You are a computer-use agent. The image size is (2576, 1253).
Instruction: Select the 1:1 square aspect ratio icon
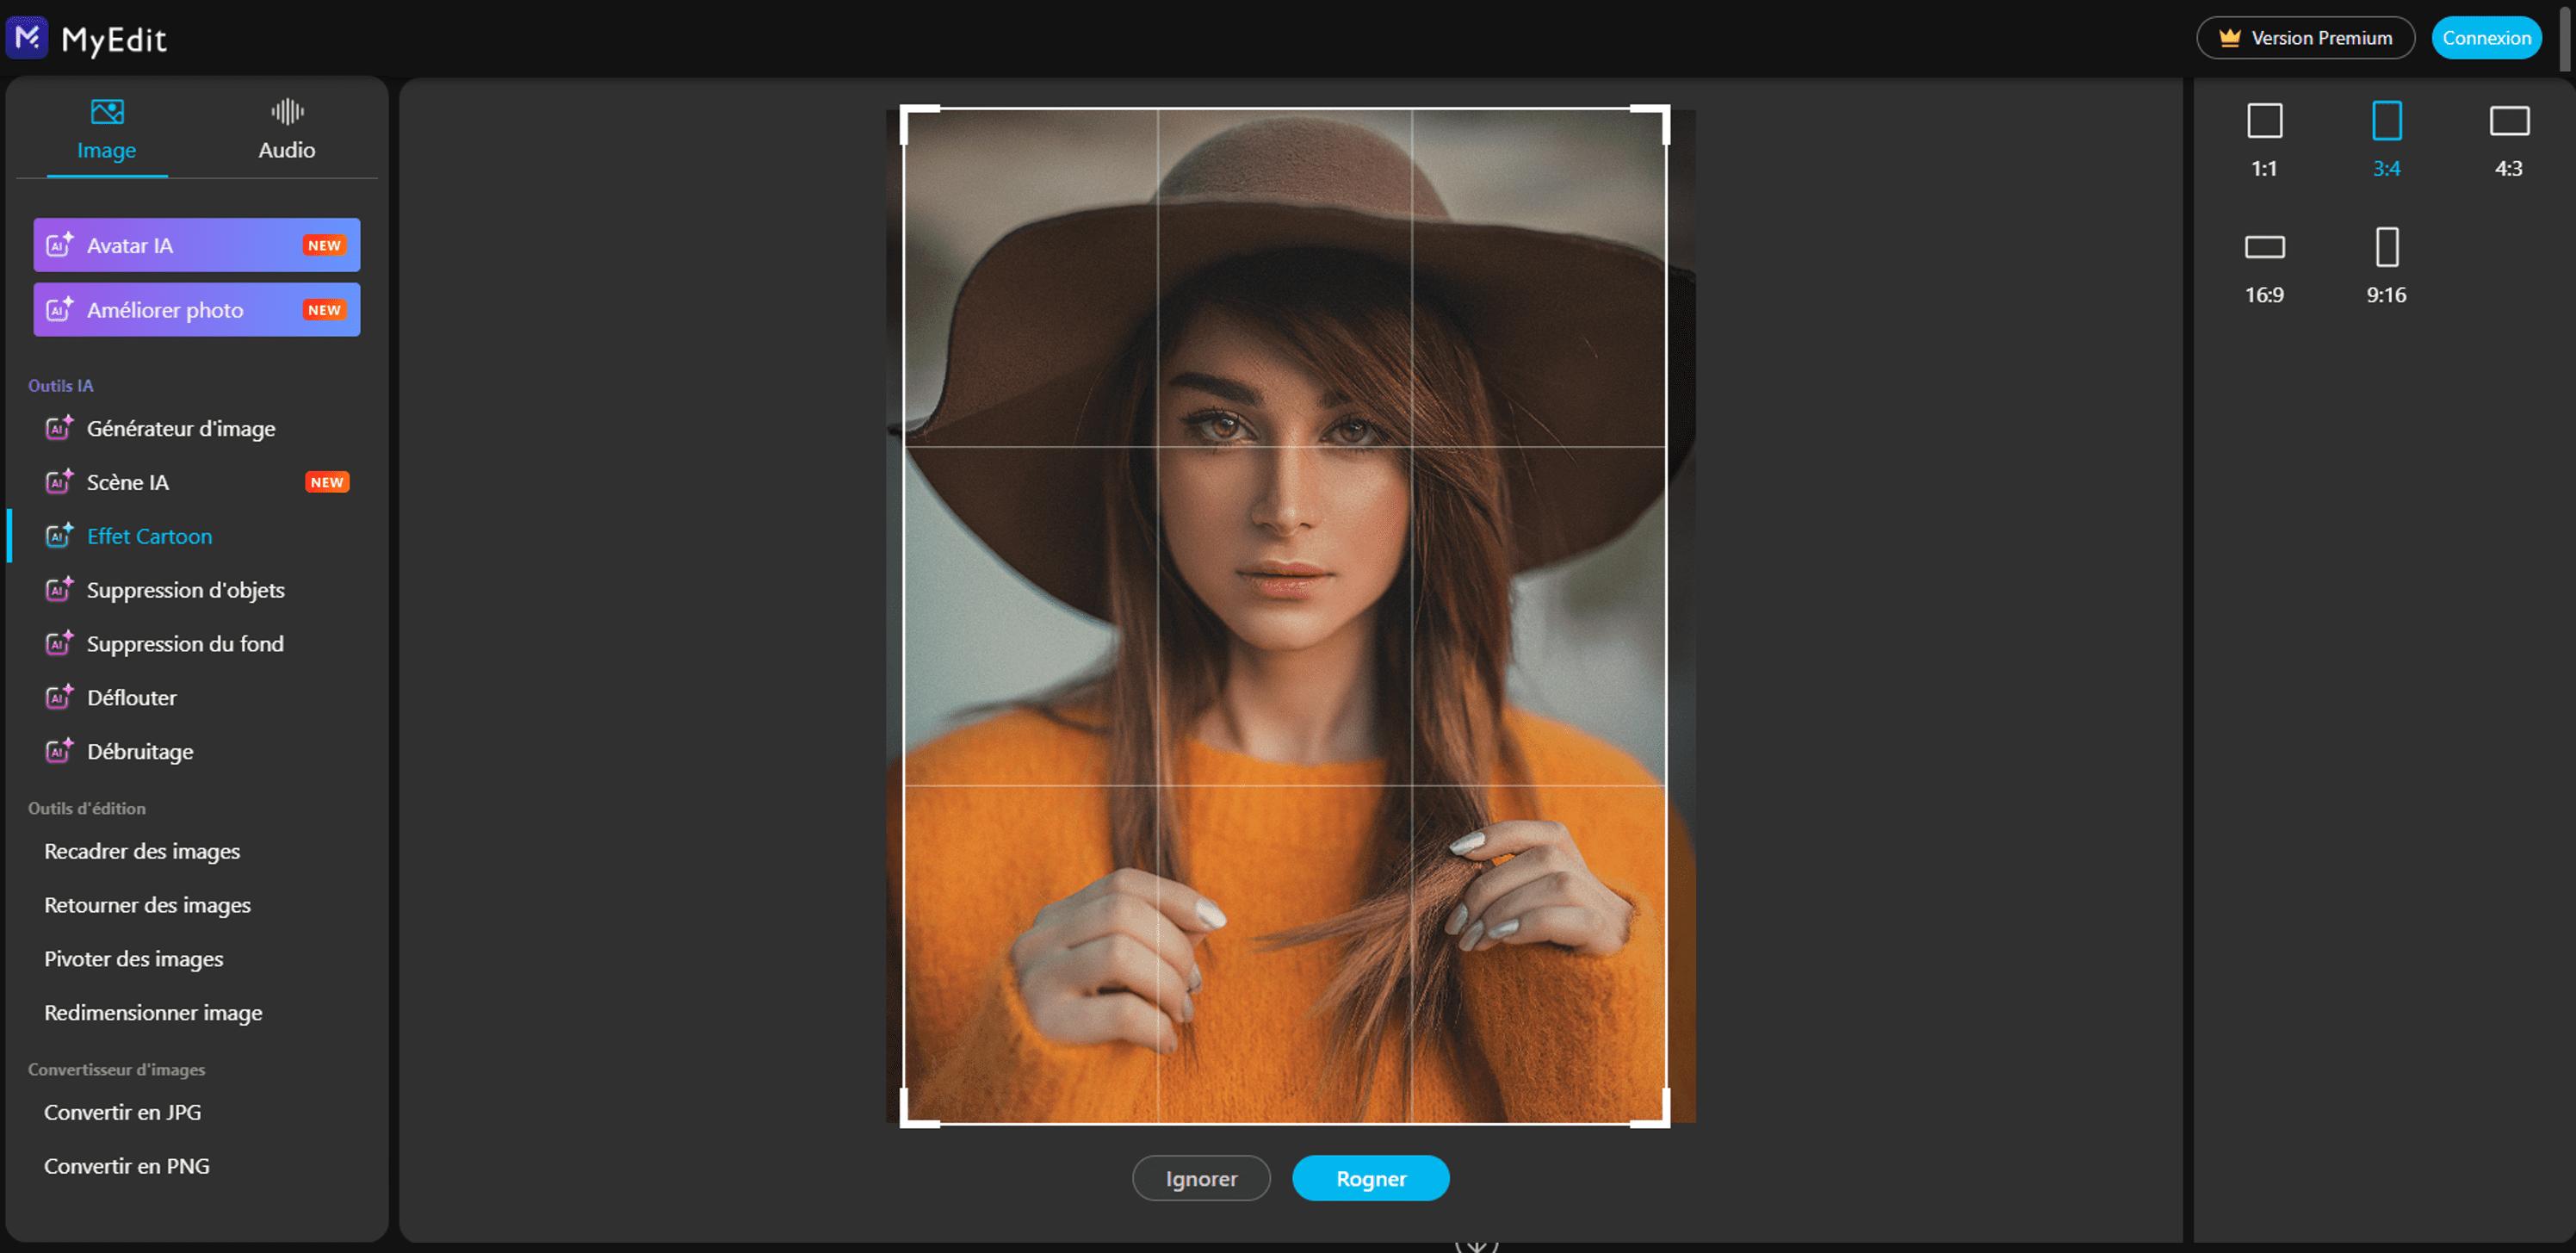coord(2264,122)
